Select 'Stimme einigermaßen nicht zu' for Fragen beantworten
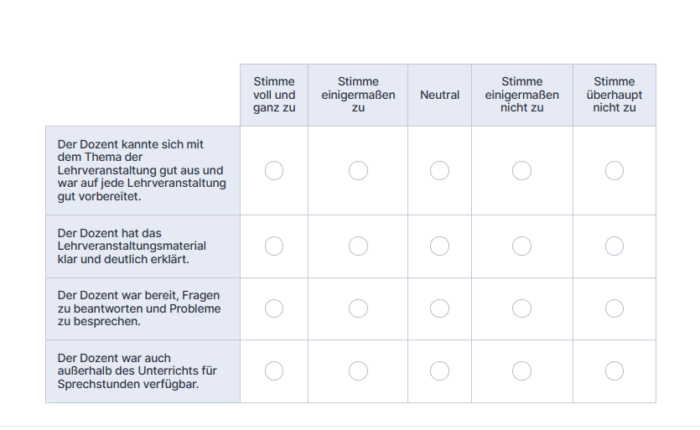 tap(522, 309)
